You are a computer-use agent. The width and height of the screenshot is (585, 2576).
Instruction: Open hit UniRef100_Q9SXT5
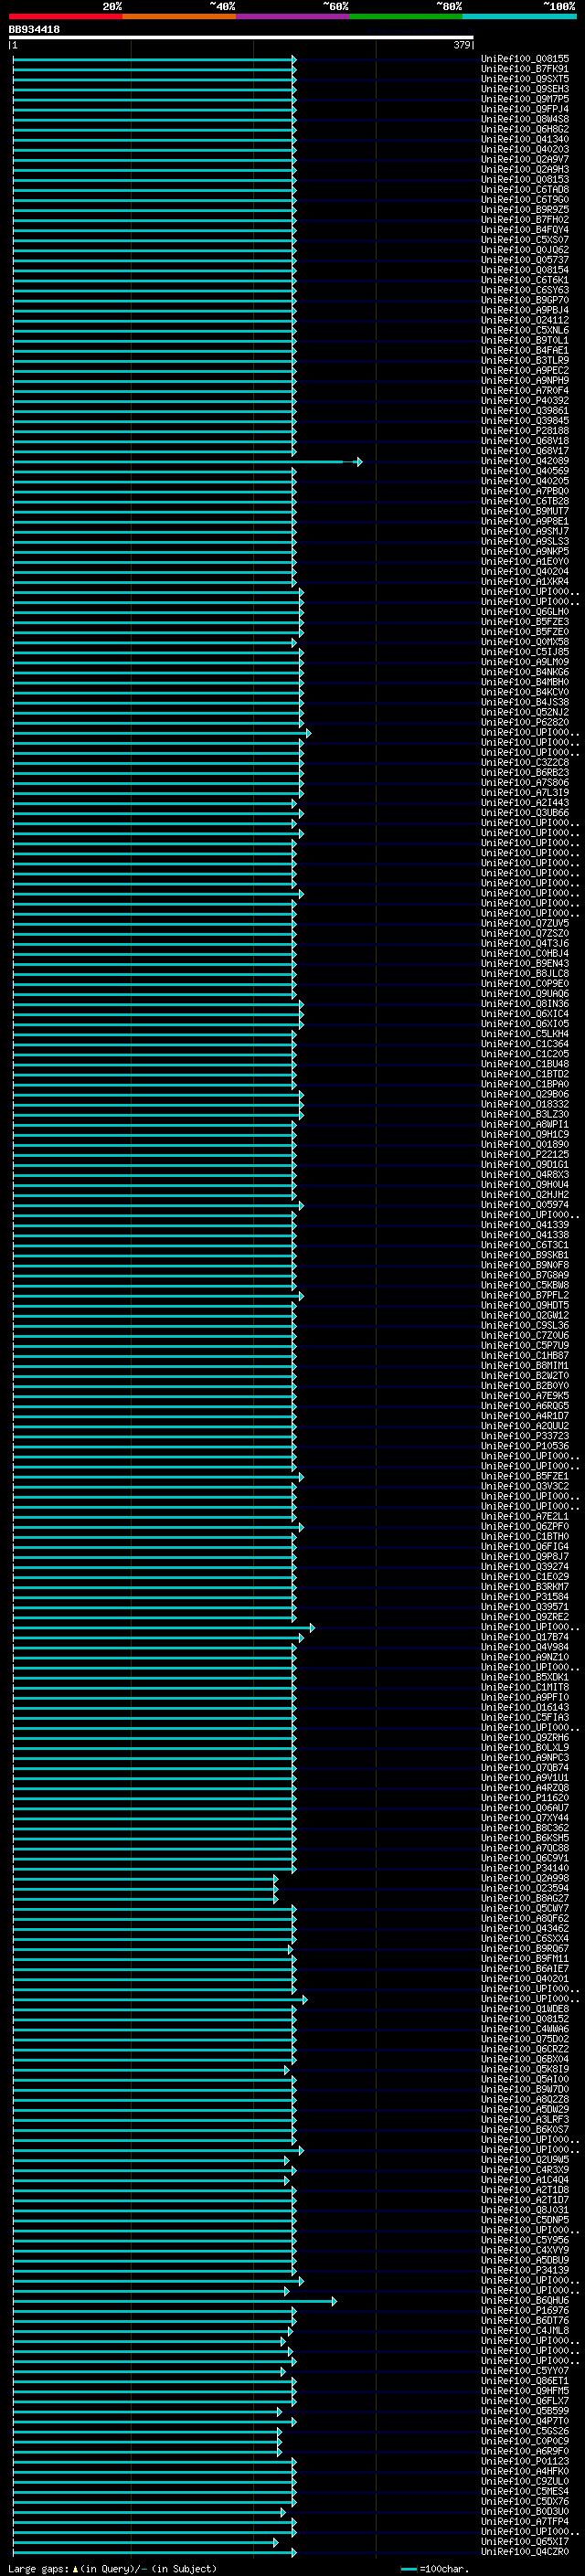(525, 79)
